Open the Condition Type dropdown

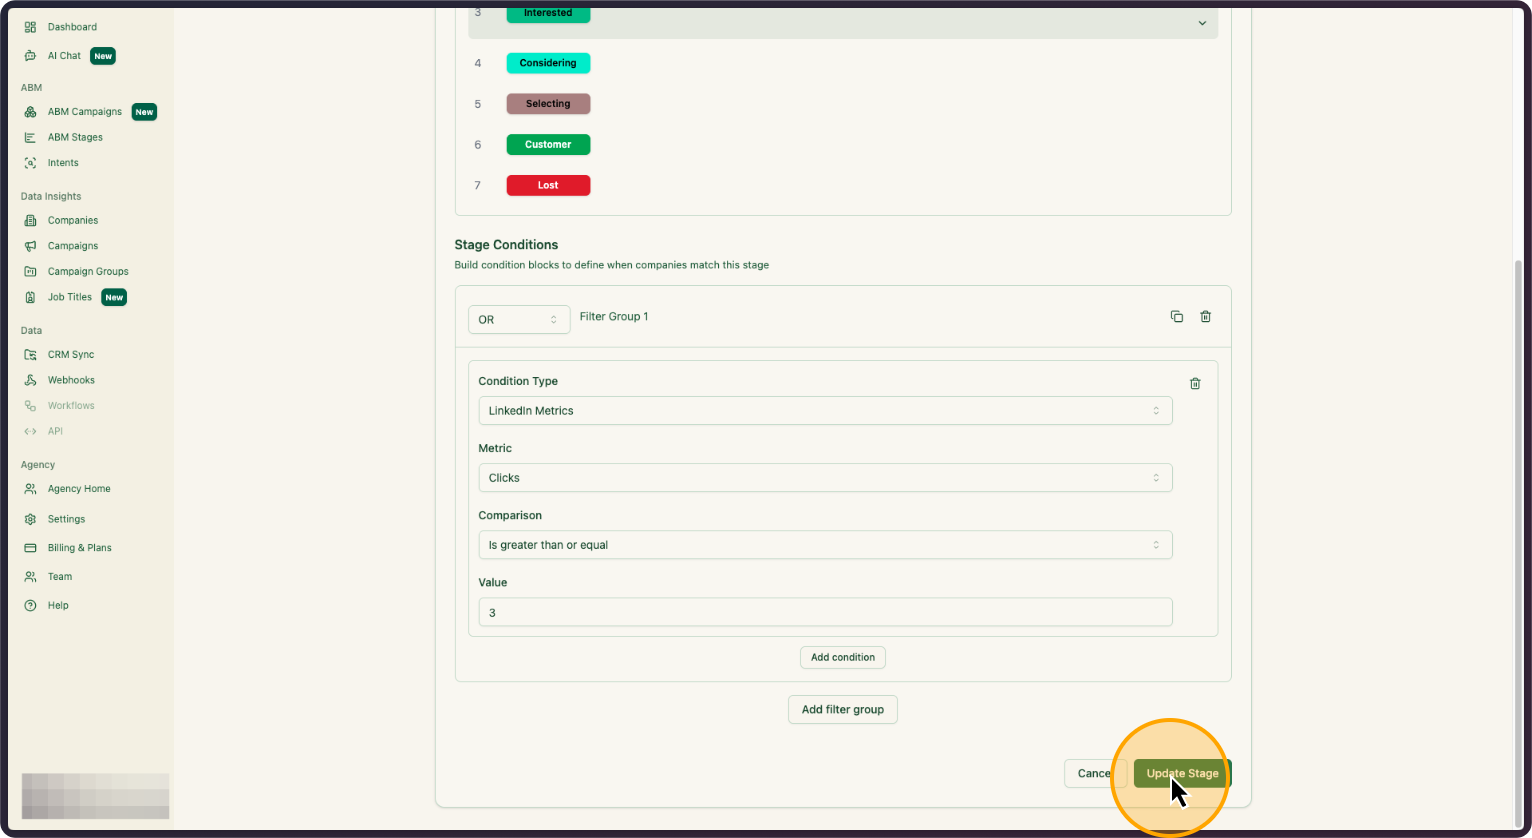pos(825,410)
